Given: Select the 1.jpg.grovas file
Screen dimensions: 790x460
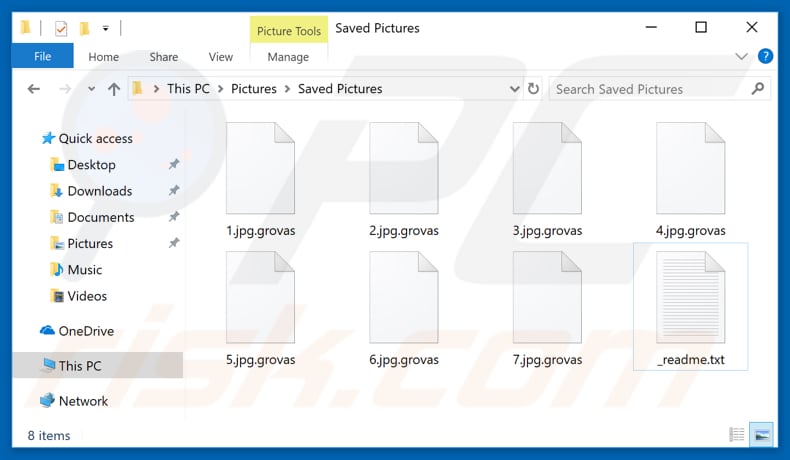Looking at the screenshot, I should [x=260, y=179].
